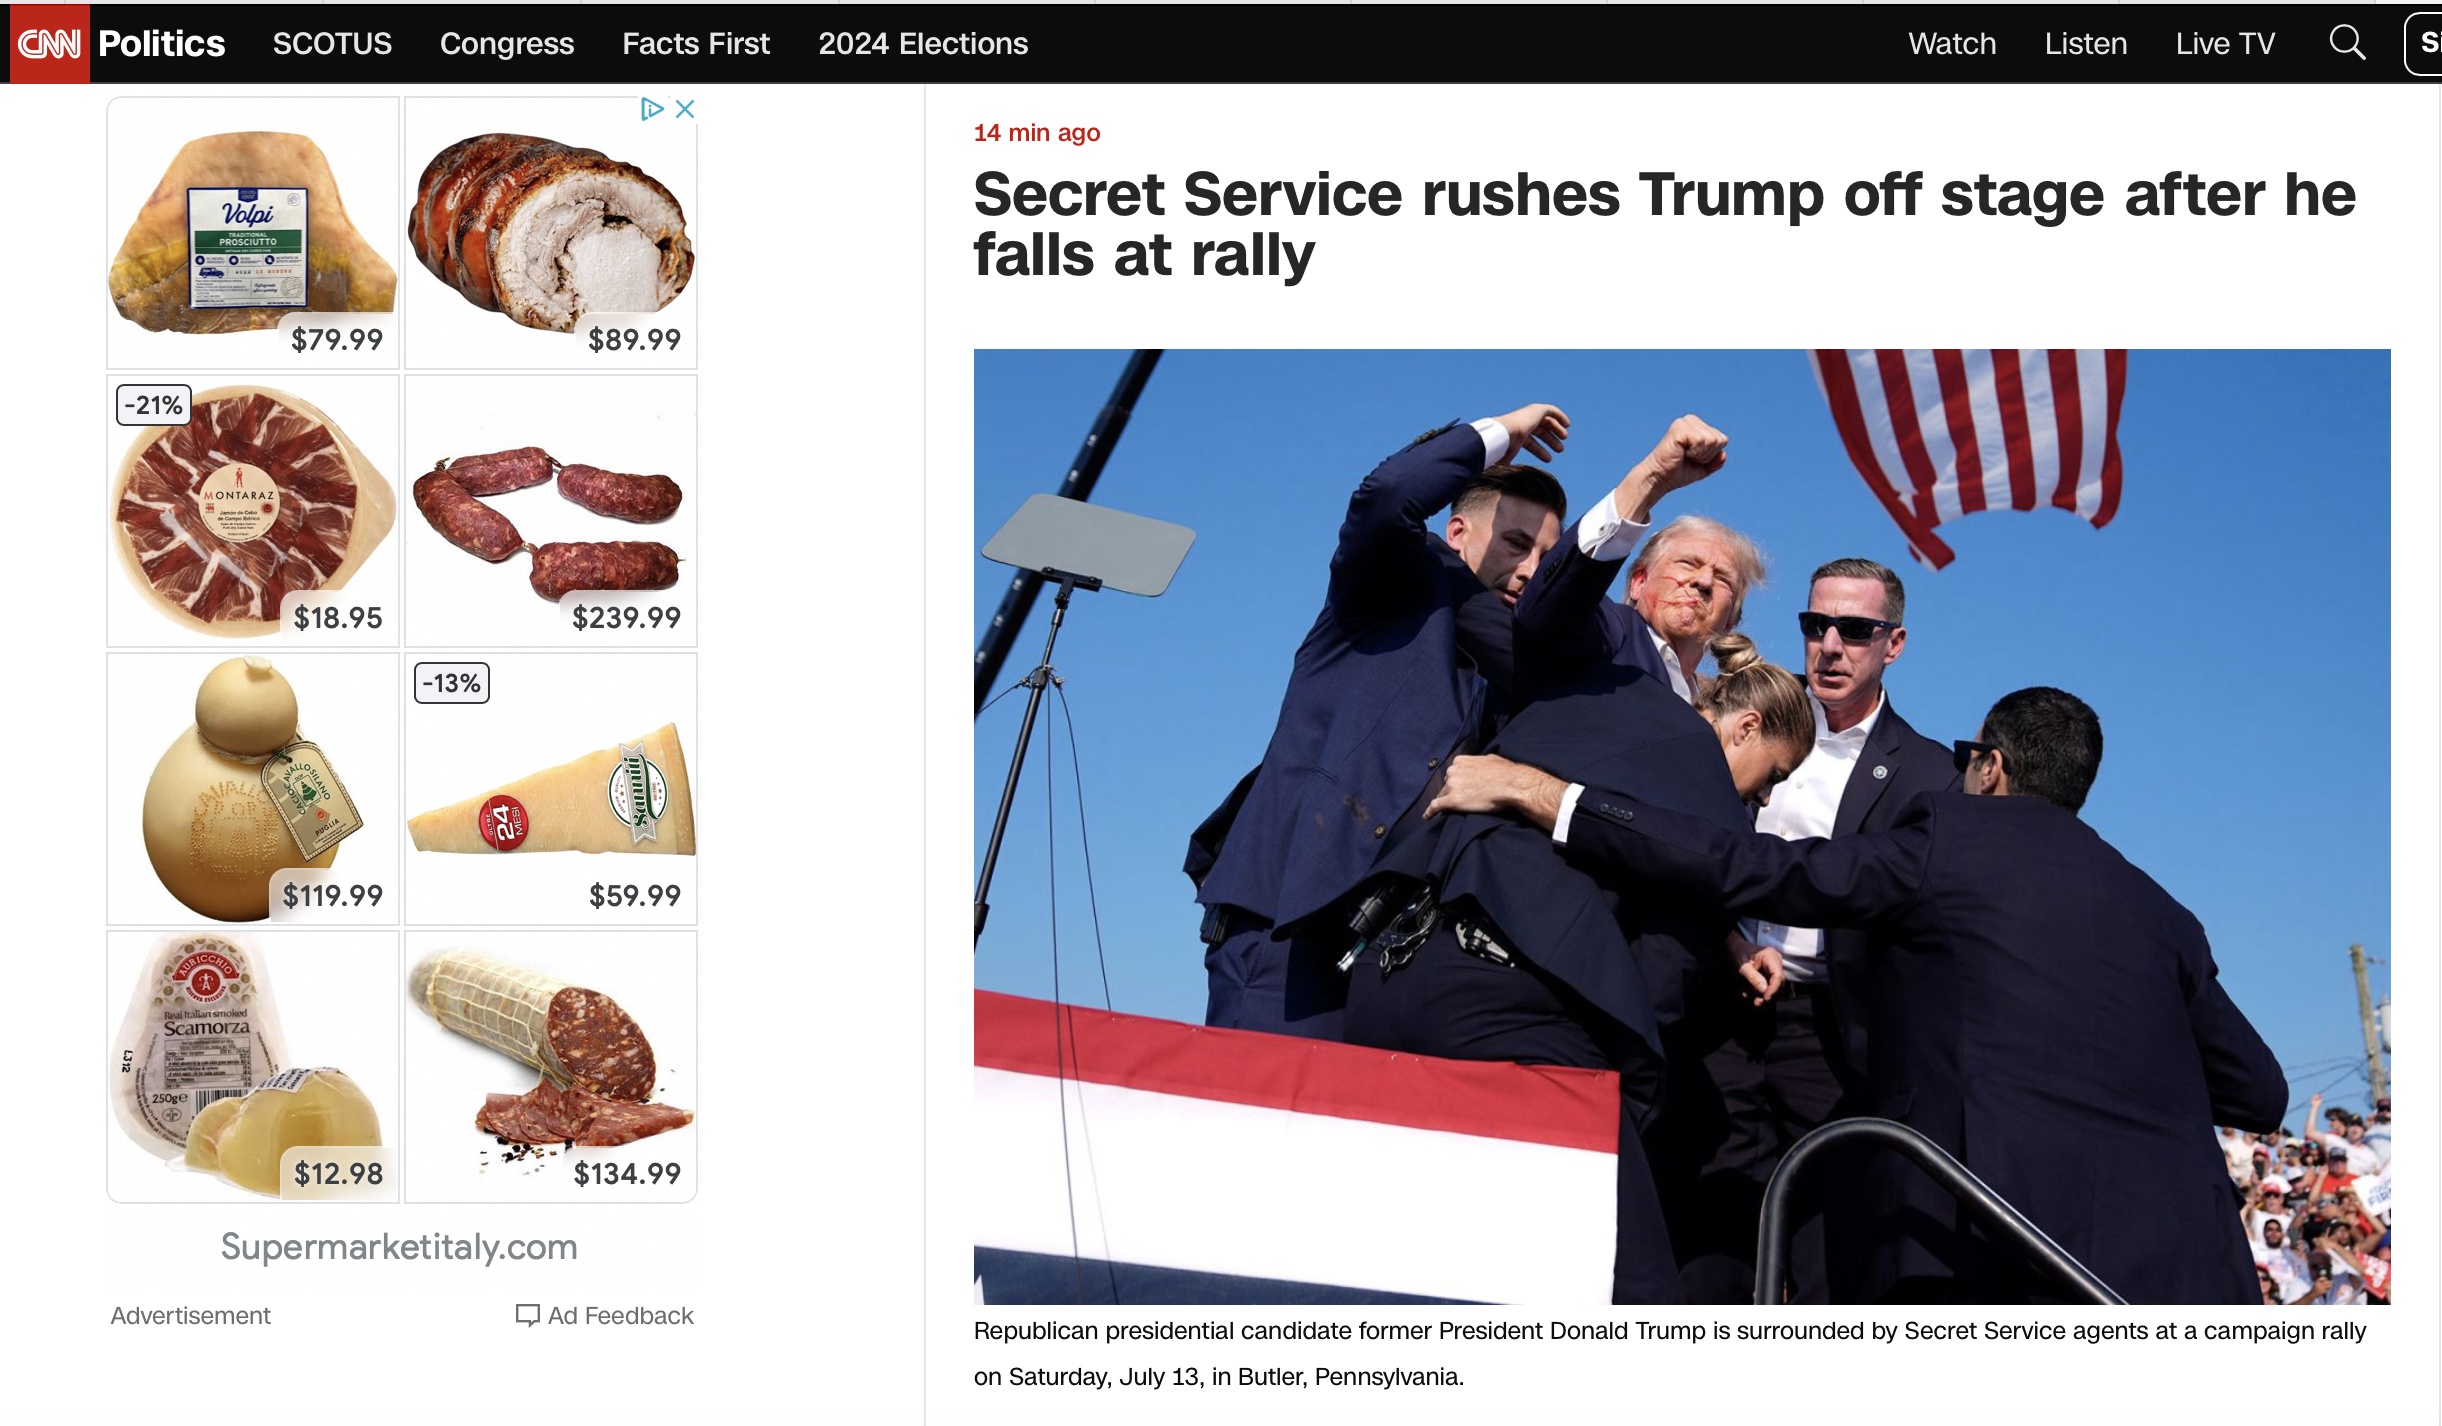The height and width of the screenshot is (1426, 2442).
Task: Click the Listen link
Action: click(x=2086, y=44)
